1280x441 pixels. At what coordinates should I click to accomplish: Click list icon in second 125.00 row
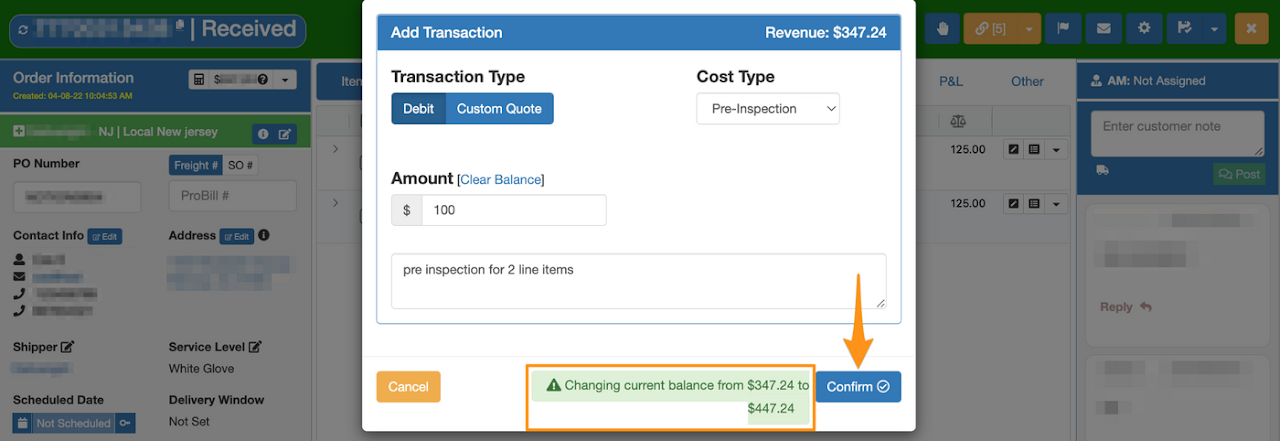[x=1034, y=204]
